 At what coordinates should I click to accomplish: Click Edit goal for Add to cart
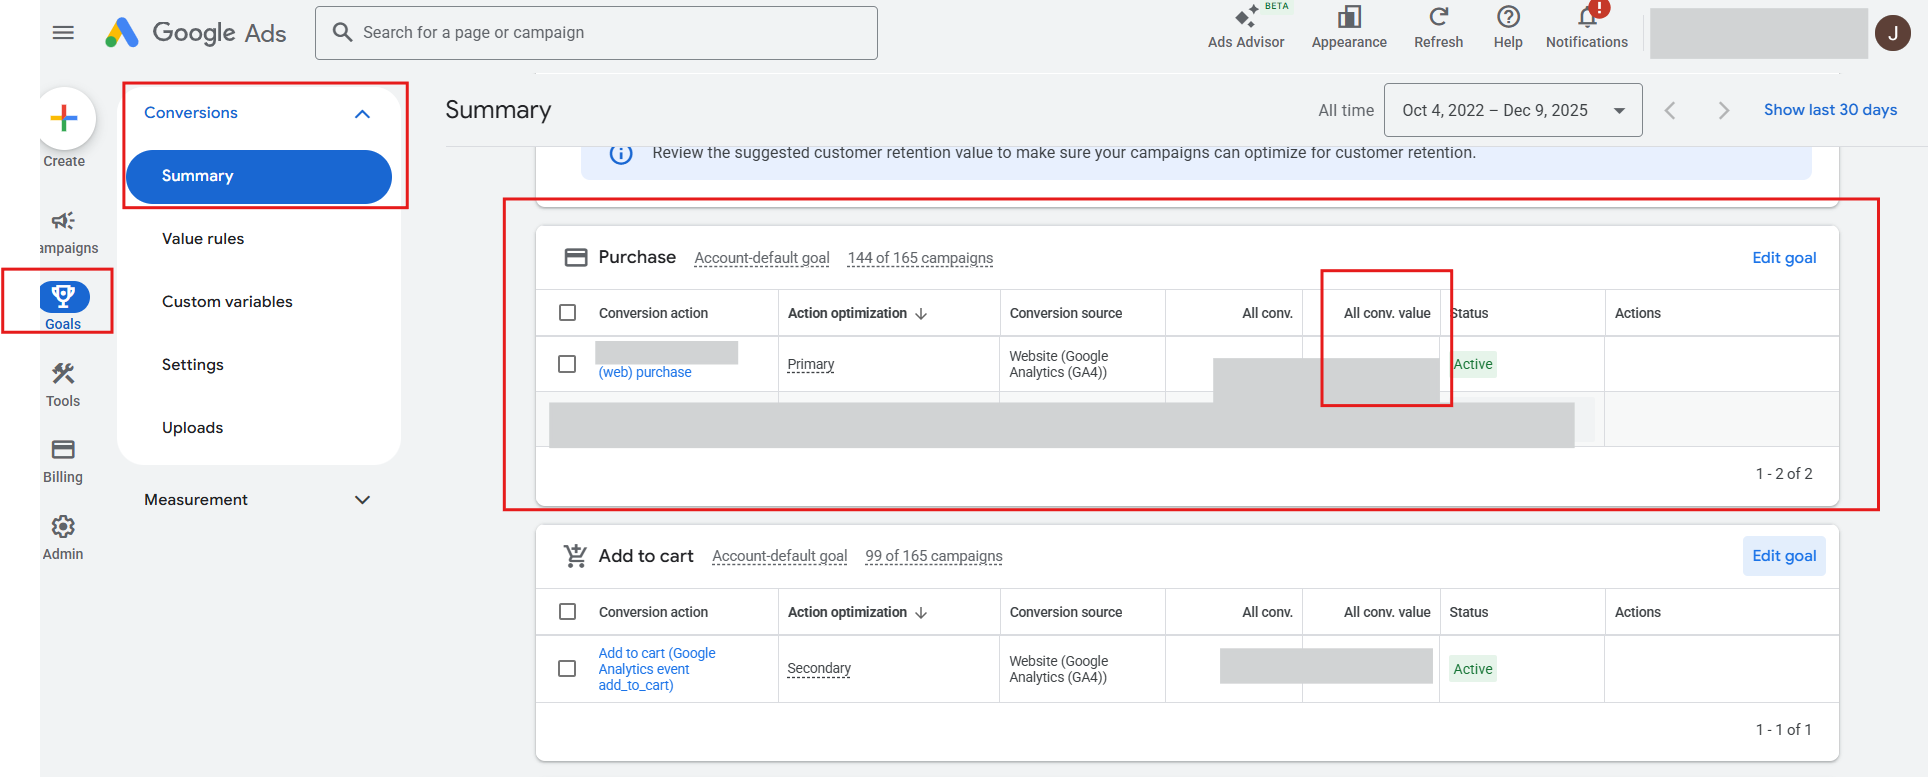1784,556
